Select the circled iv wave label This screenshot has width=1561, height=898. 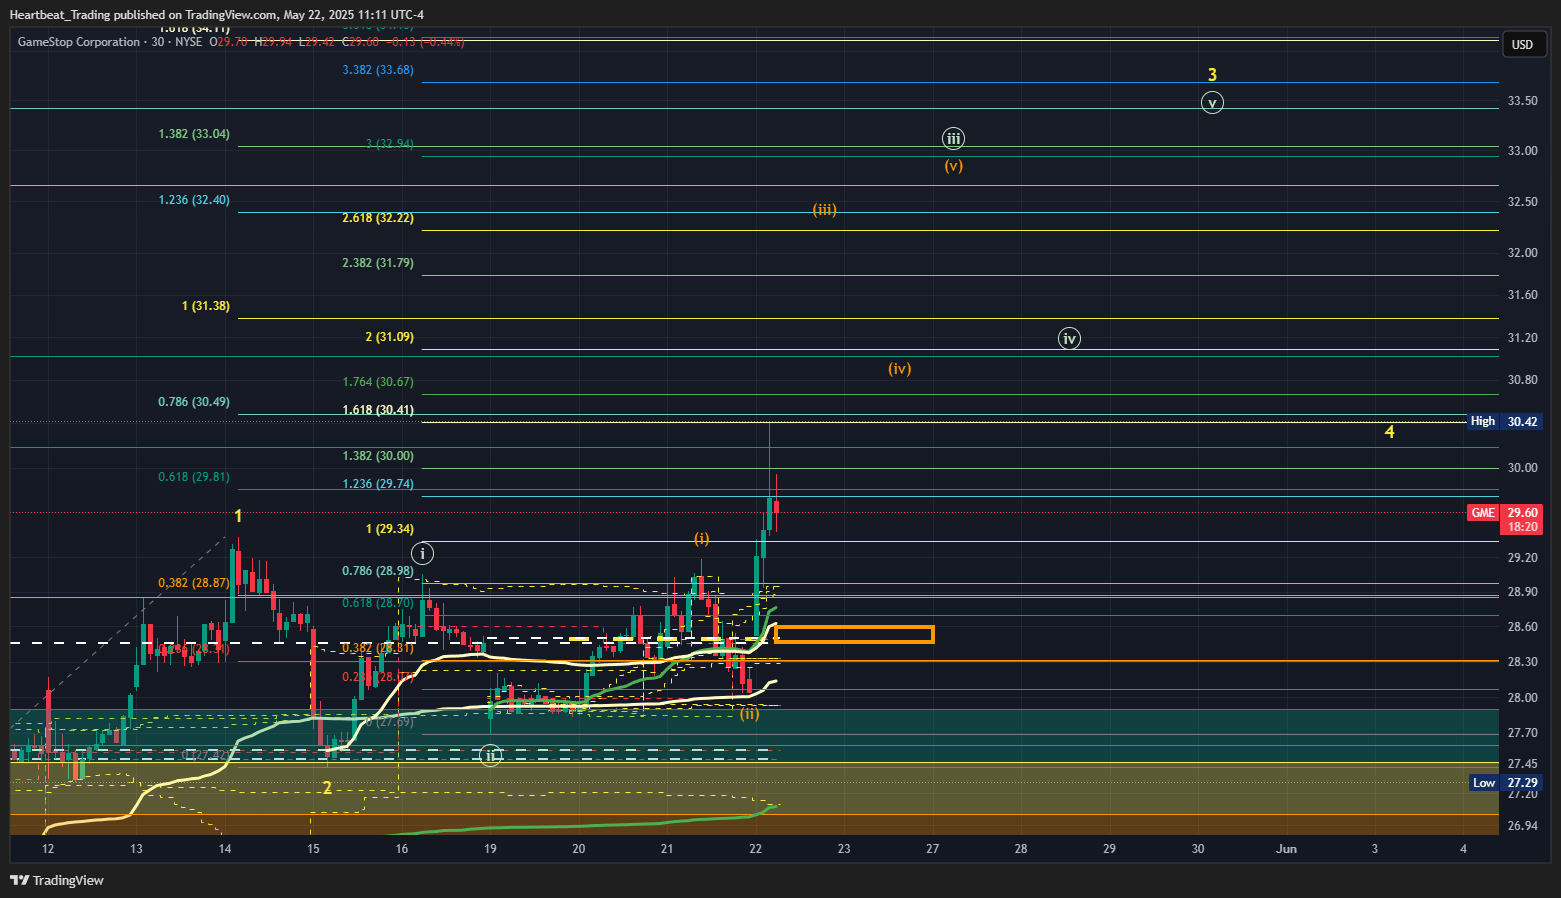(1070, 339)
